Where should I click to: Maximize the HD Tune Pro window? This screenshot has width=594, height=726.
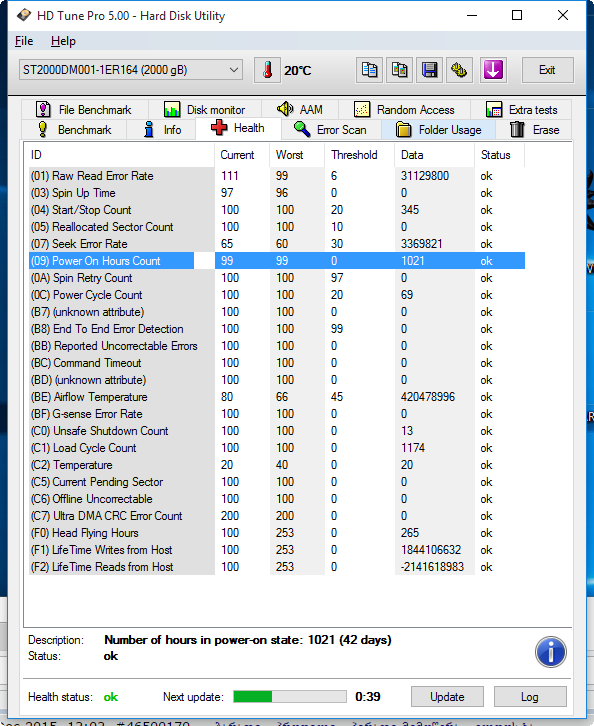tap(517, 15)
